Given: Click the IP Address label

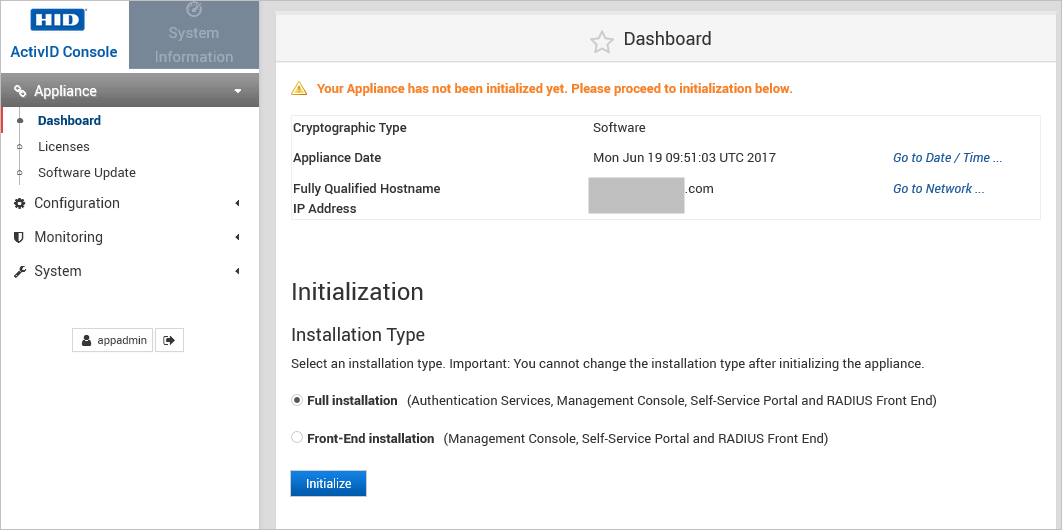Looking at the screenshot, I should (x=324, y=208).
